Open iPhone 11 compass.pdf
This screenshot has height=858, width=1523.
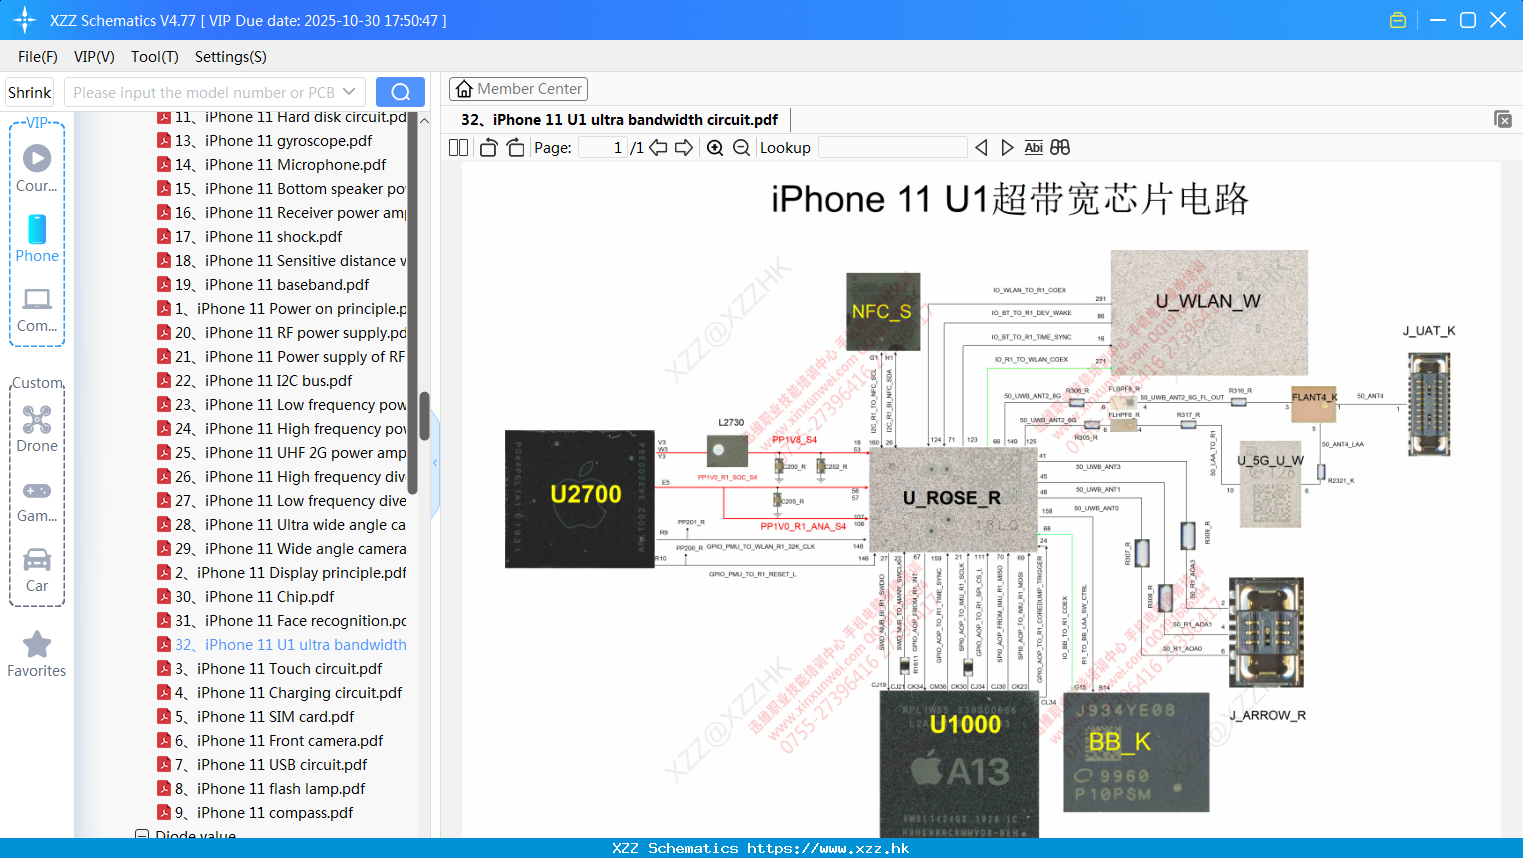click(x=264, y=813)
